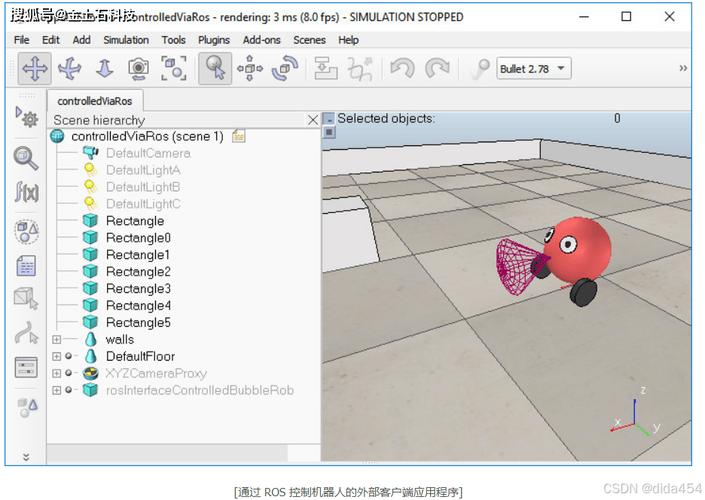Select the camera pan tool
705x500 pixels.
pyautogui.click(x=35, y=69)
